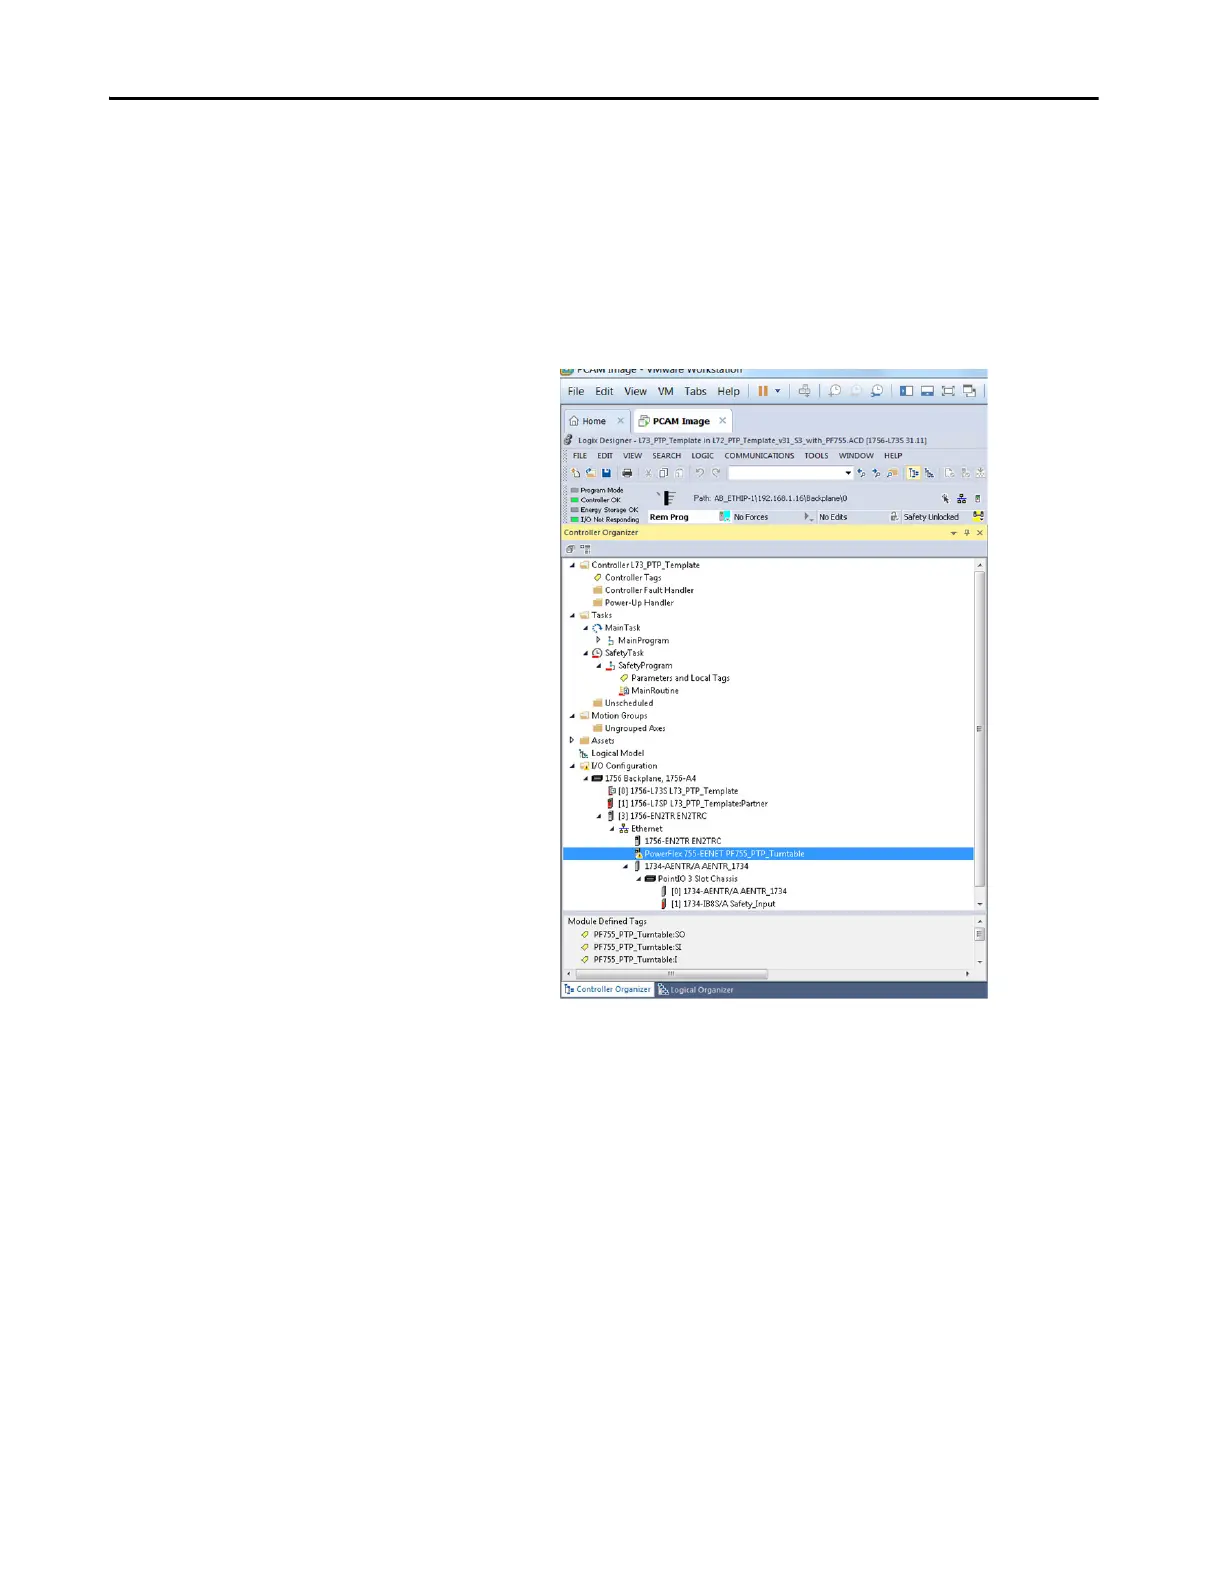
Task: Click the Controller Tags tag icon
Action: pyautogui.click(x=598, y=578)
